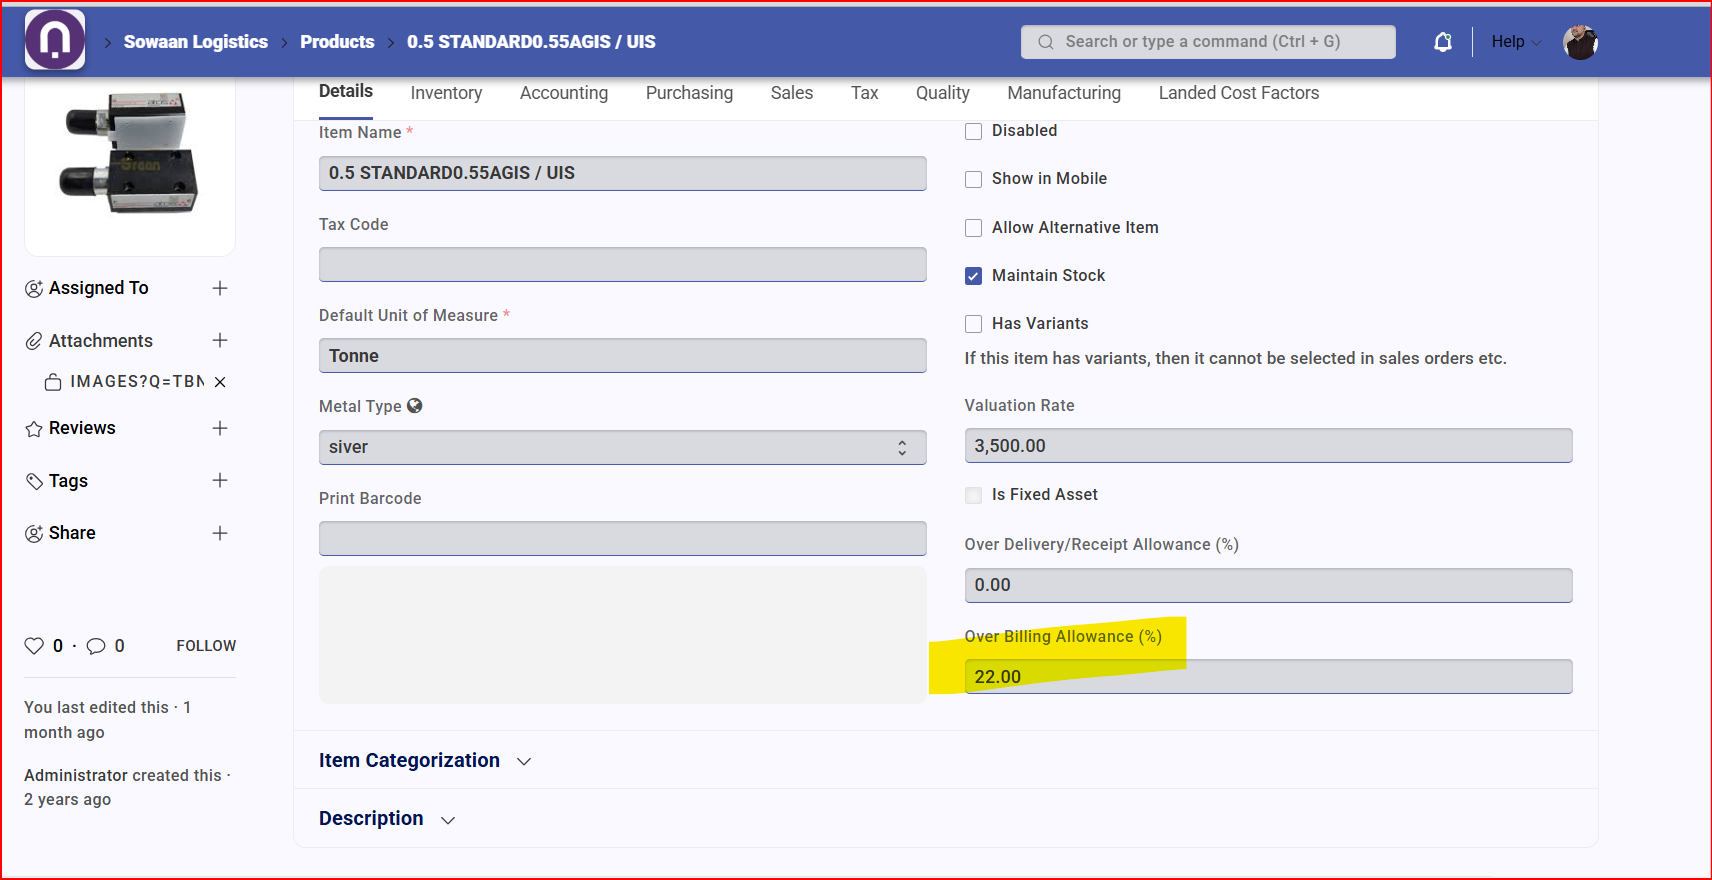The image size is (1712, 880).
Task: Add a tag using plus icon
Action: pyautogui.click(x=220, y=481)
